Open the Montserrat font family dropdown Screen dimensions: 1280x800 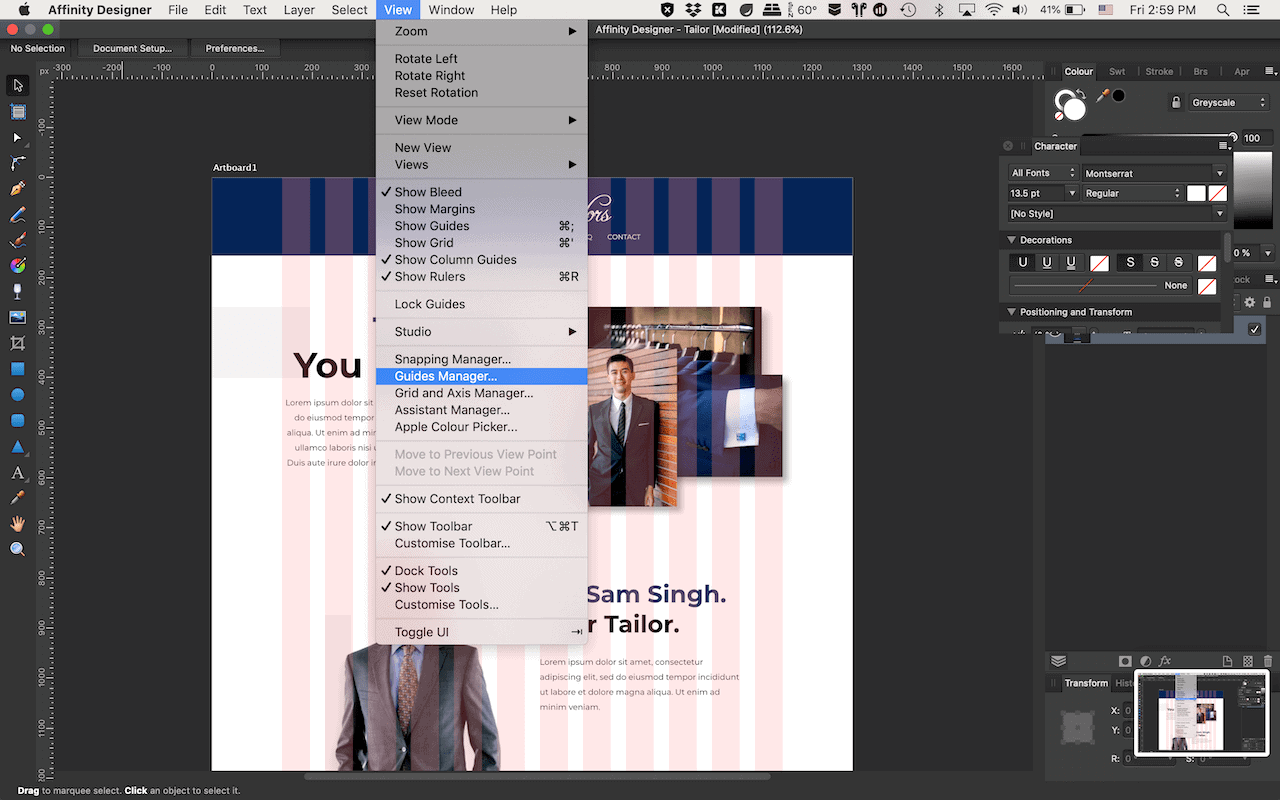click(x=1154, y=173)
